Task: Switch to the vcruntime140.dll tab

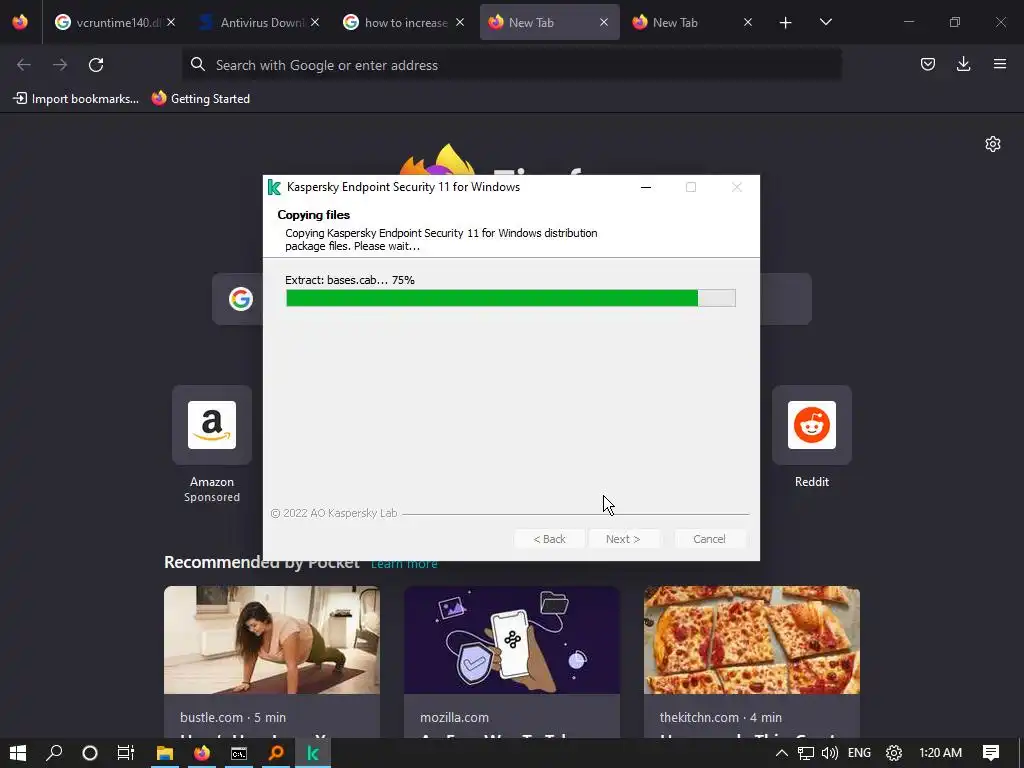Action: click(x=116, y=22)
